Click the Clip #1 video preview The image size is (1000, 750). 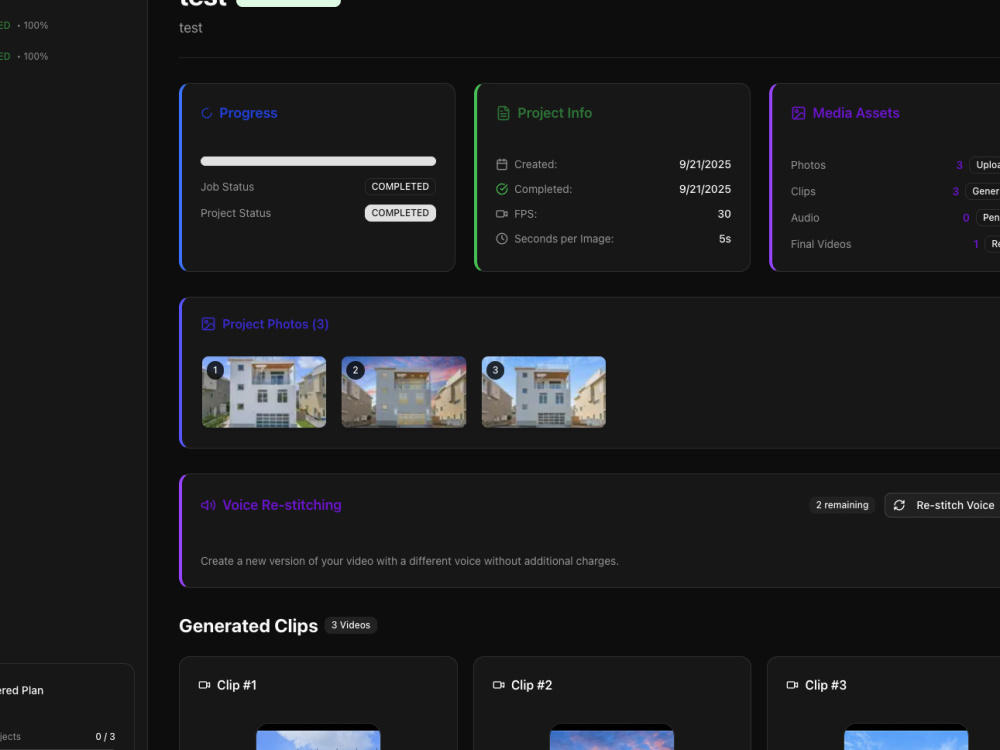[x=318, y=737]
